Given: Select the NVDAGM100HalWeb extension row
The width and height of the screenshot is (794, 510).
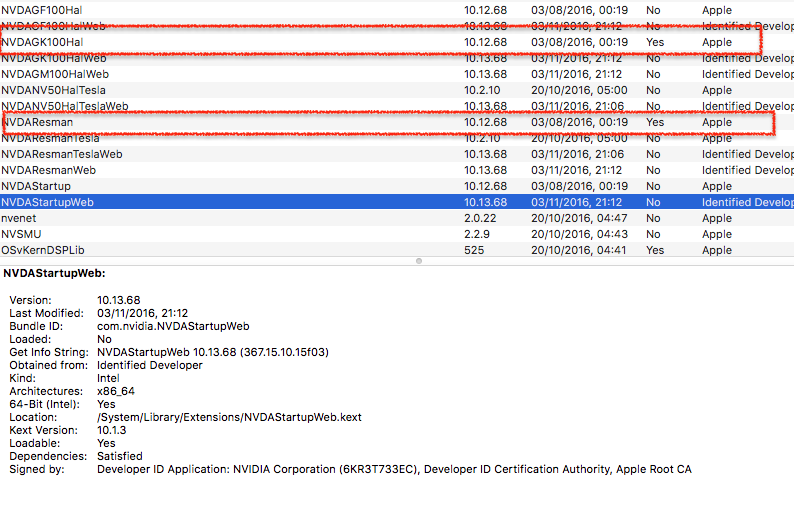Looking at the screenshot, I should [397, 74].
